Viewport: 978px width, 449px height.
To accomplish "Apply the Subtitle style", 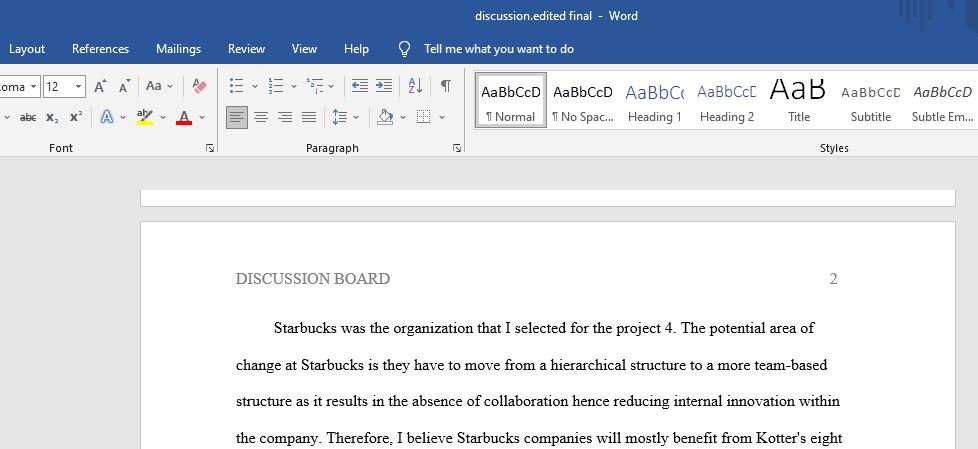I will [871, 100].
